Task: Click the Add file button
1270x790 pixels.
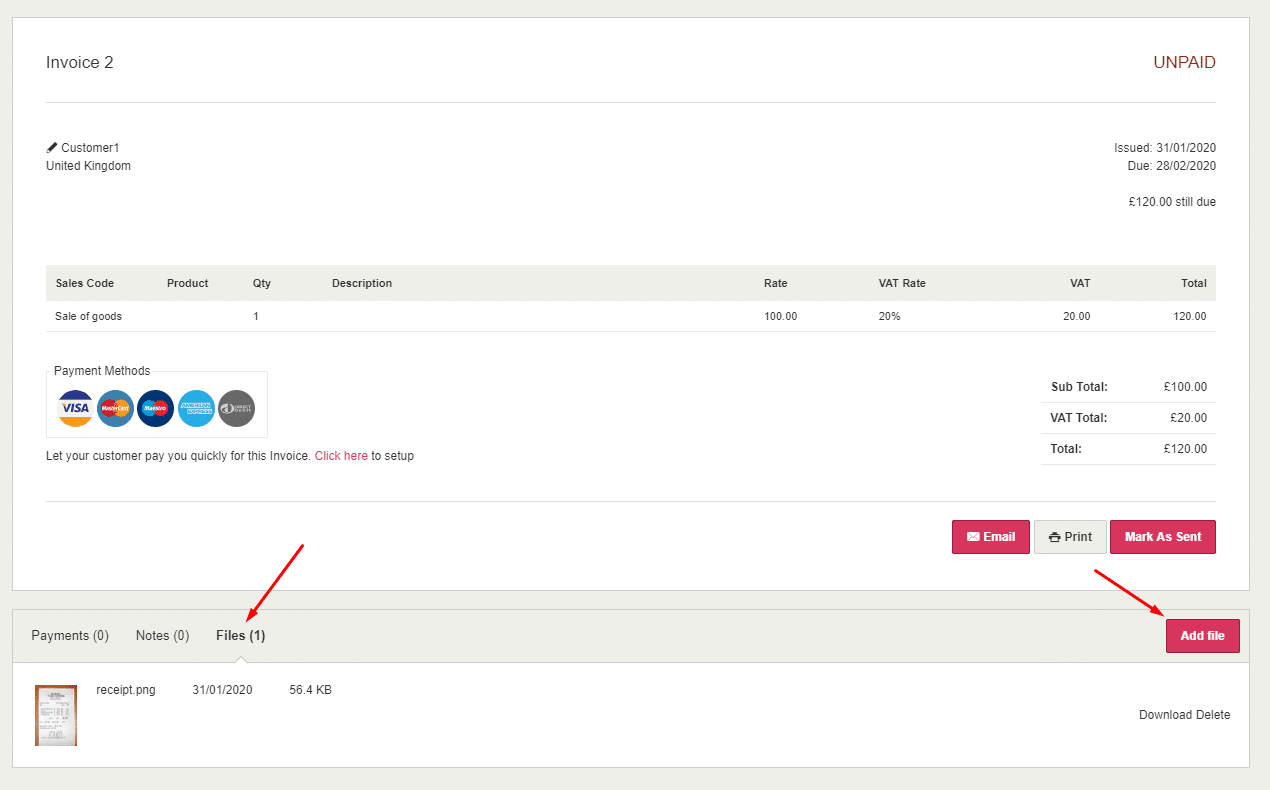Action: (x=1202, y=636)
